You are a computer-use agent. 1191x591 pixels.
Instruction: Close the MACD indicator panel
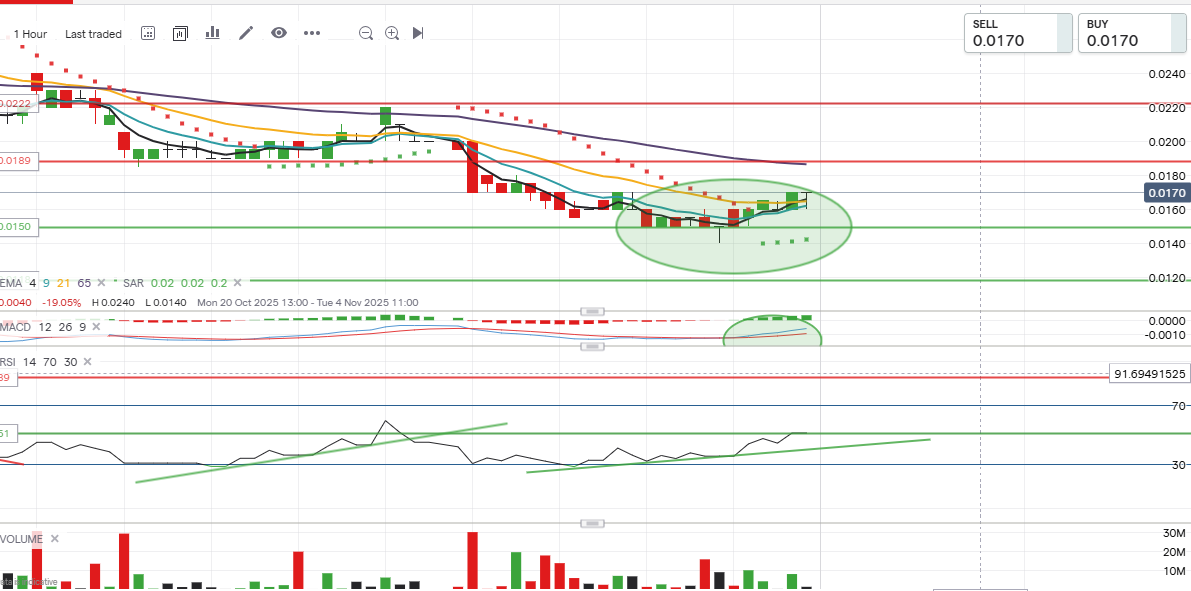[96, 327]
